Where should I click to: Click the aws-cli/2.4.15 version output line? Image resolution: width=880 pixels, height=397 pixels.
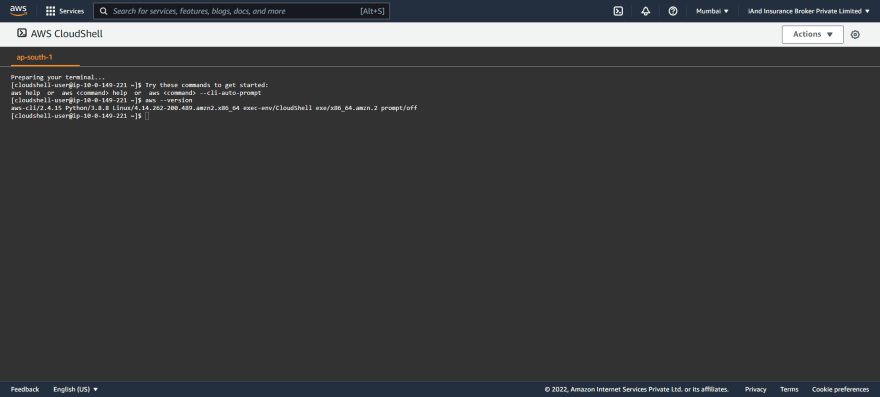pos(214,108)
